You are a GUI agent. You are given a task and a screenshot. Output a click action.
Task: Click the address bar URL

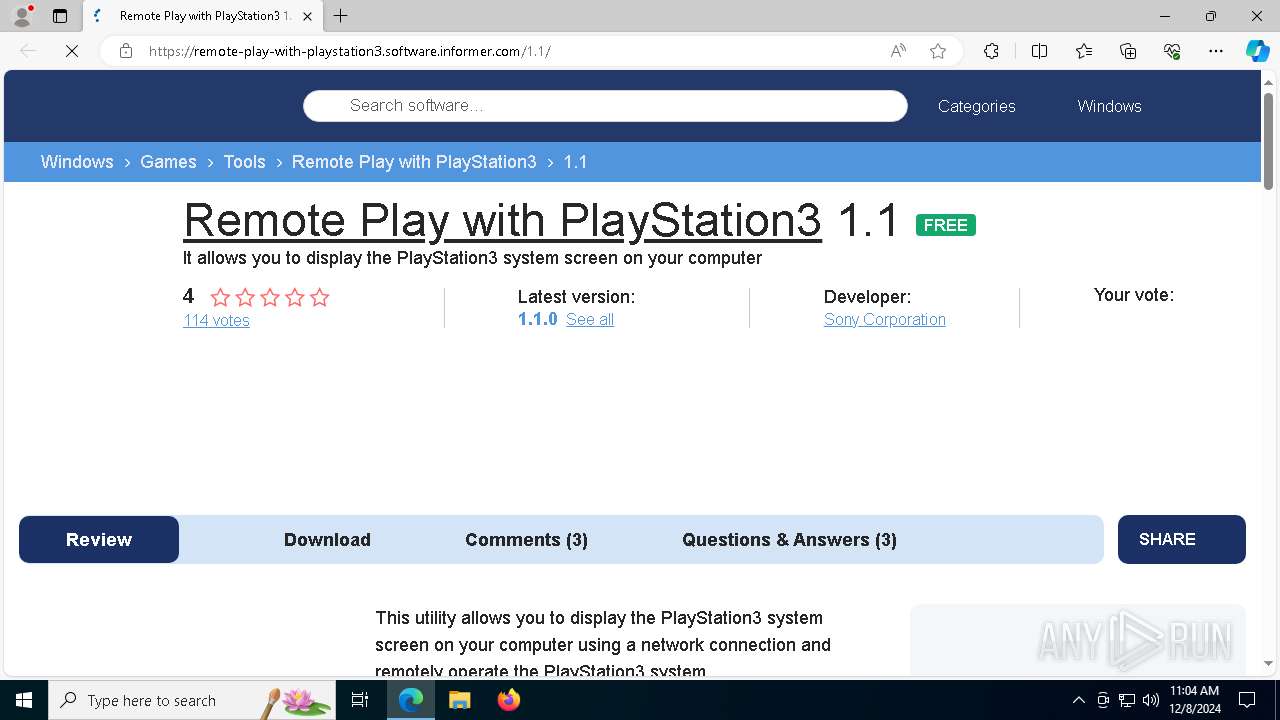349,51
